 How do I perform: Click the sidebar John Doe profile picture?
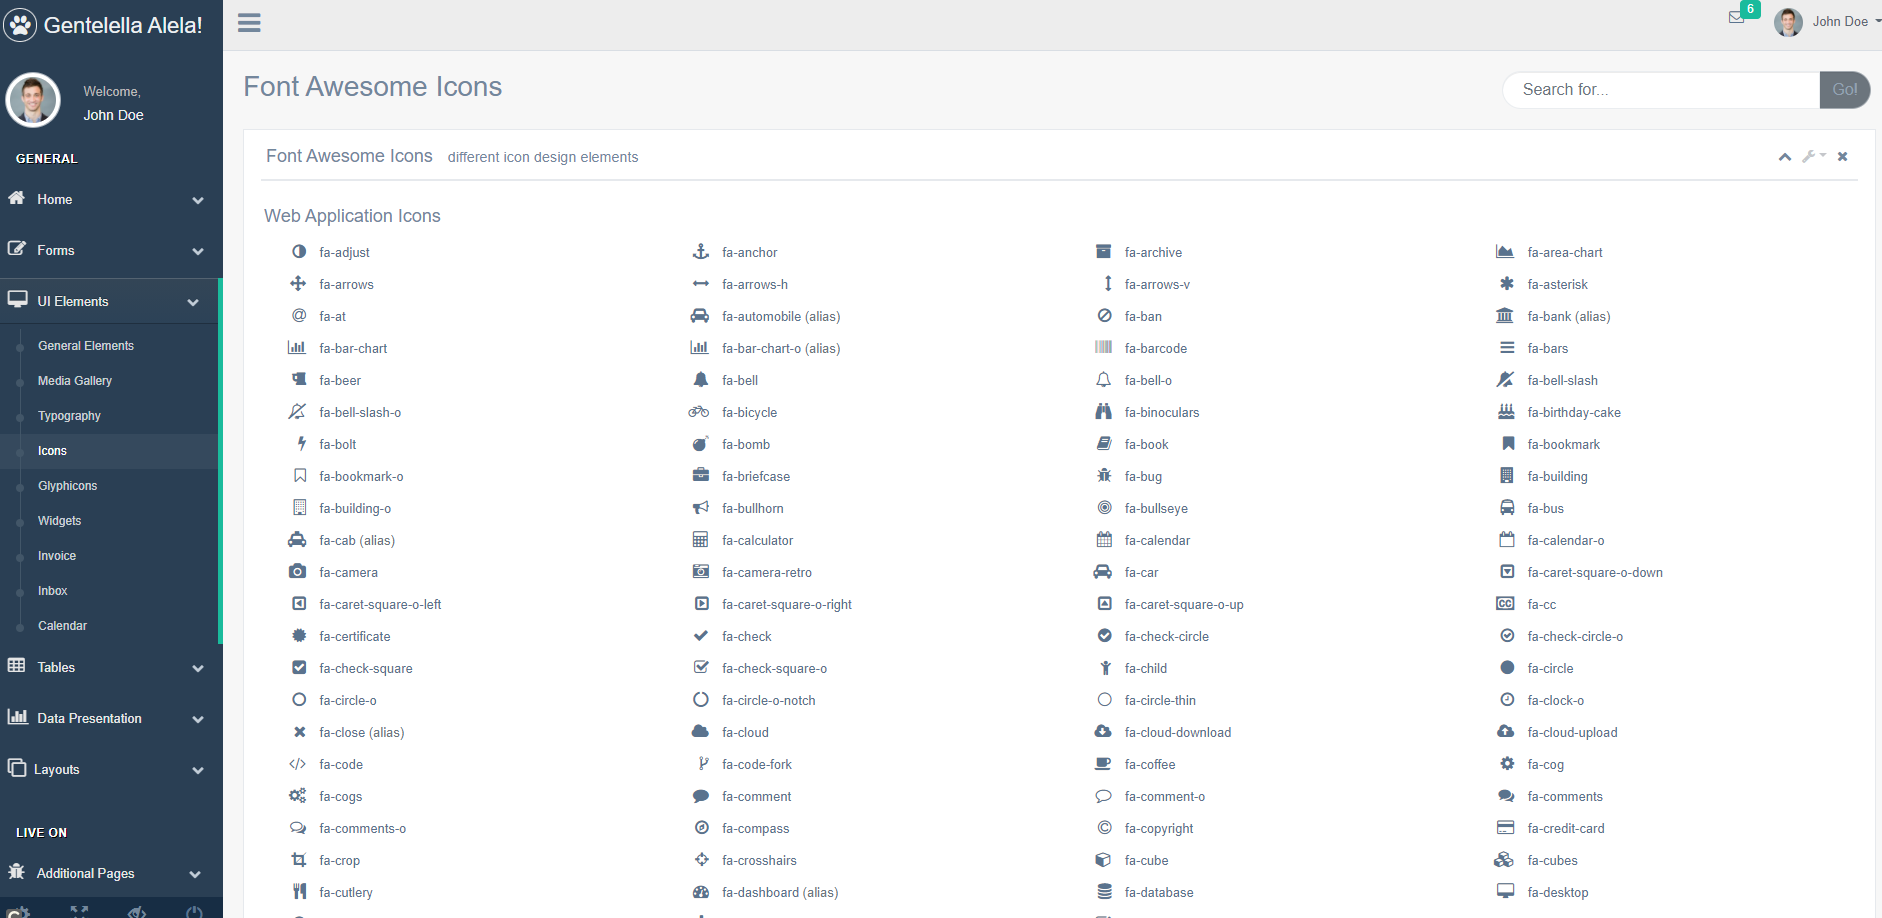pos(33,100)
